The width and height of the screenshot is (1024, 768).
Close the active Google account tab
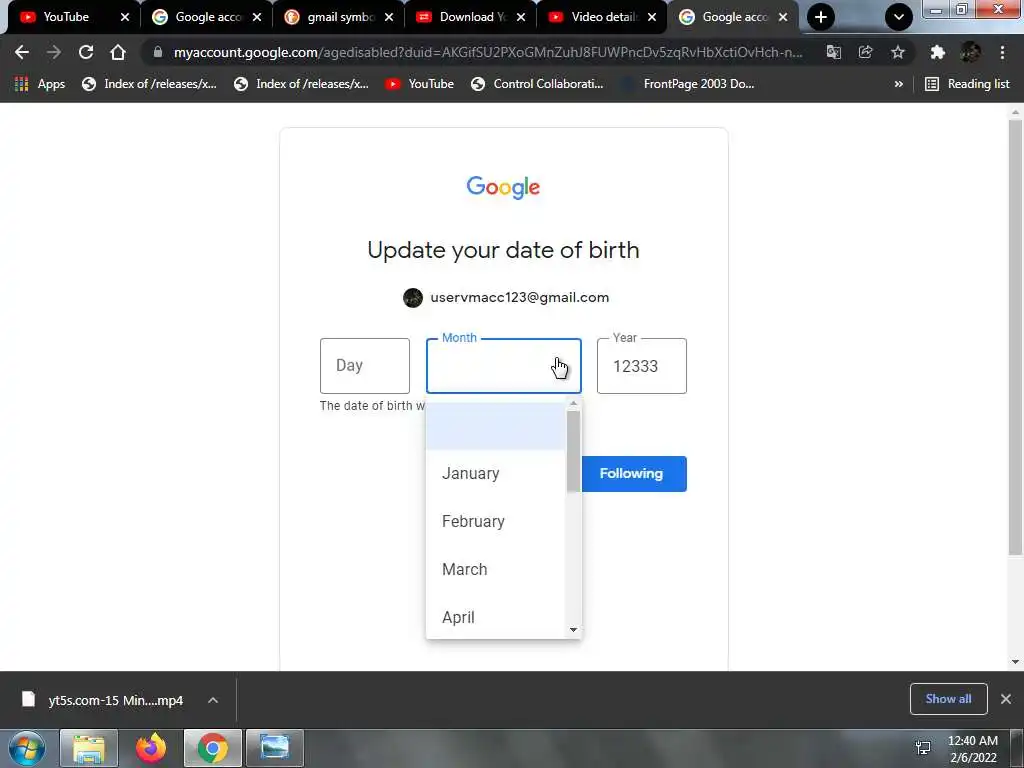point(783,17)
